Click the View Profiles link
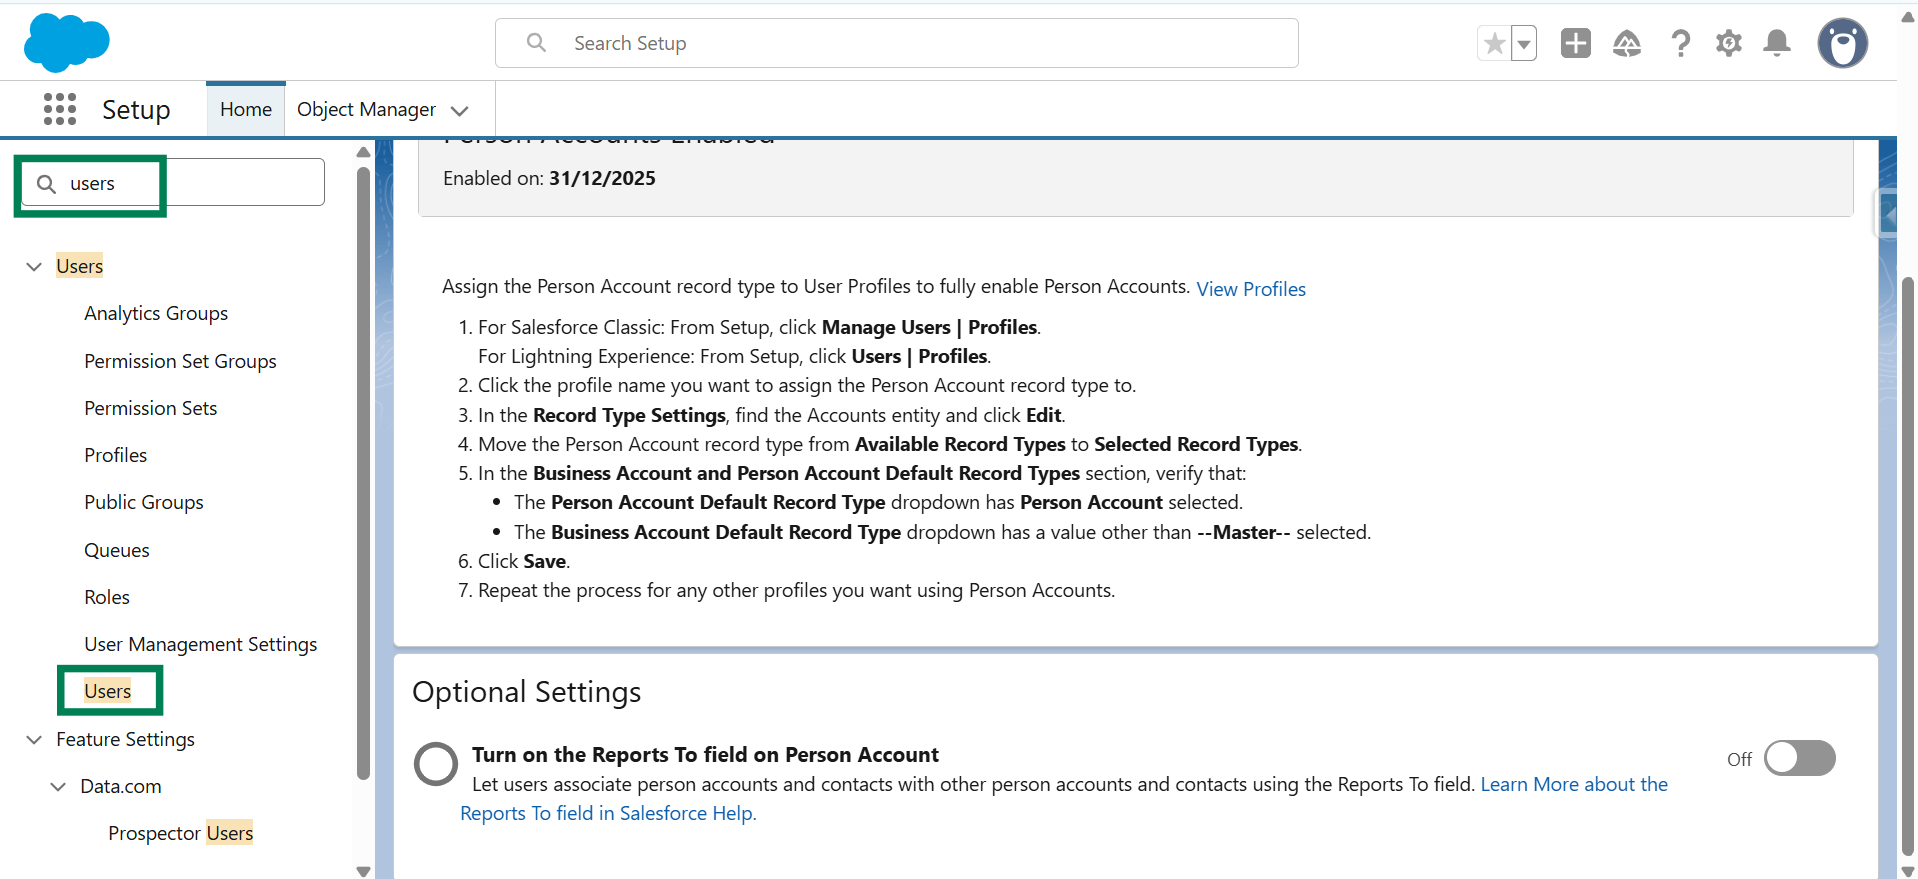The height and width of the screenshot is (879, 1918). click(x=1250, y=289)
